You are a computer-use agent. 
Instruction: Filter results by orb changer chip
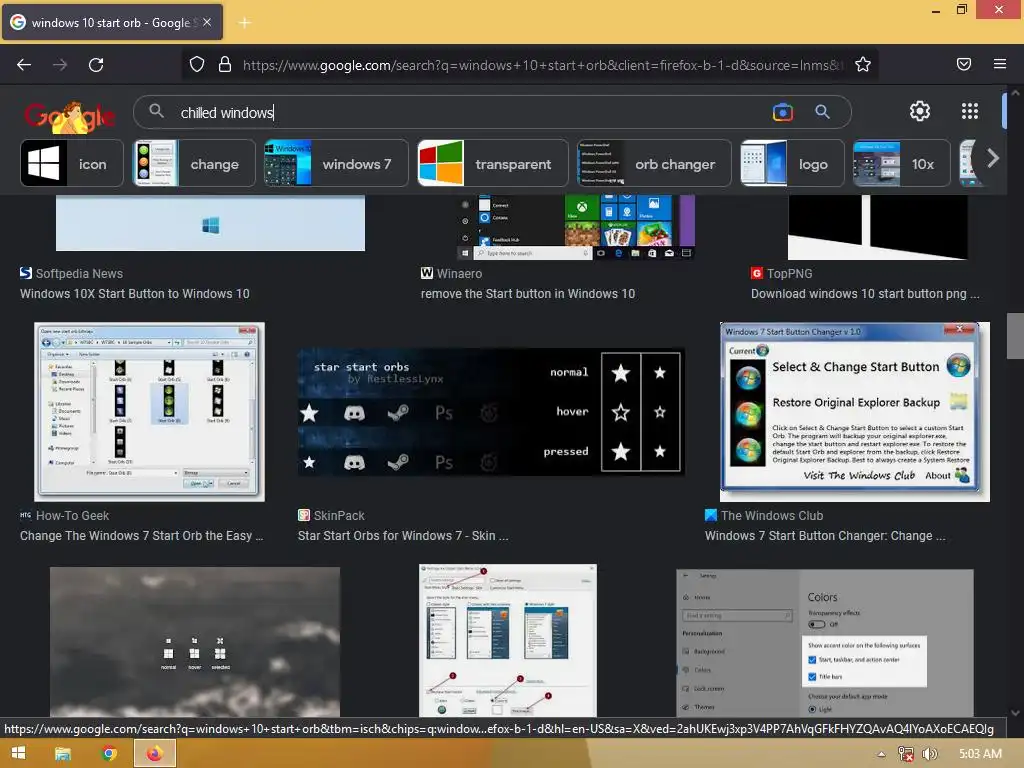point(654,163)
